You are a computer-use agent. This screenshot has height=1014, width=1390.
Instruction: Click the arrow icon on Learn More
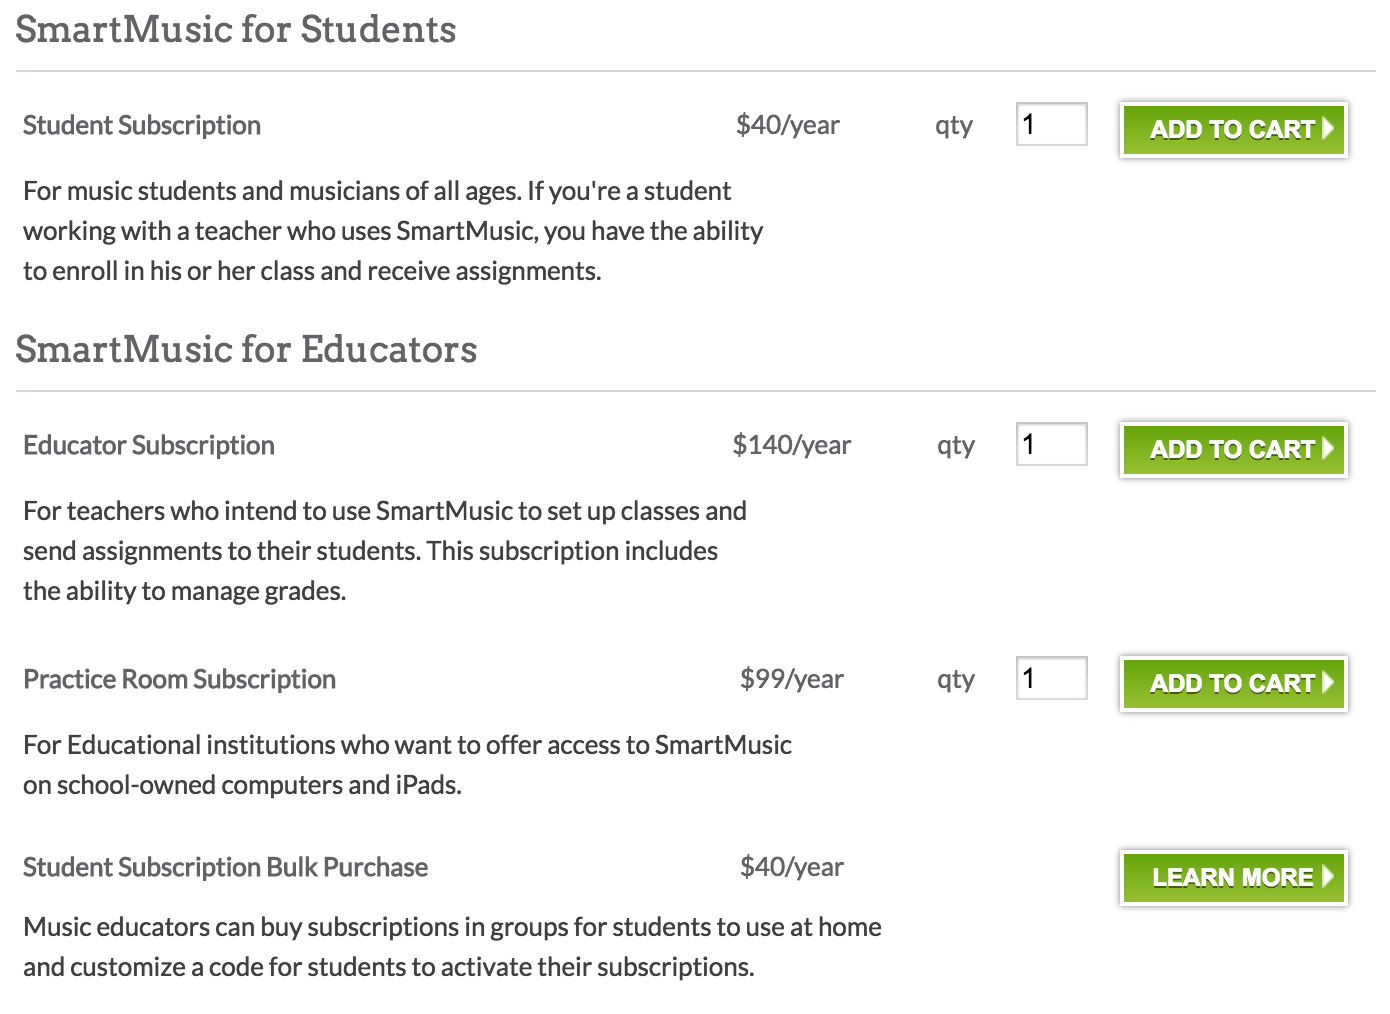[x=1328, y=877]
